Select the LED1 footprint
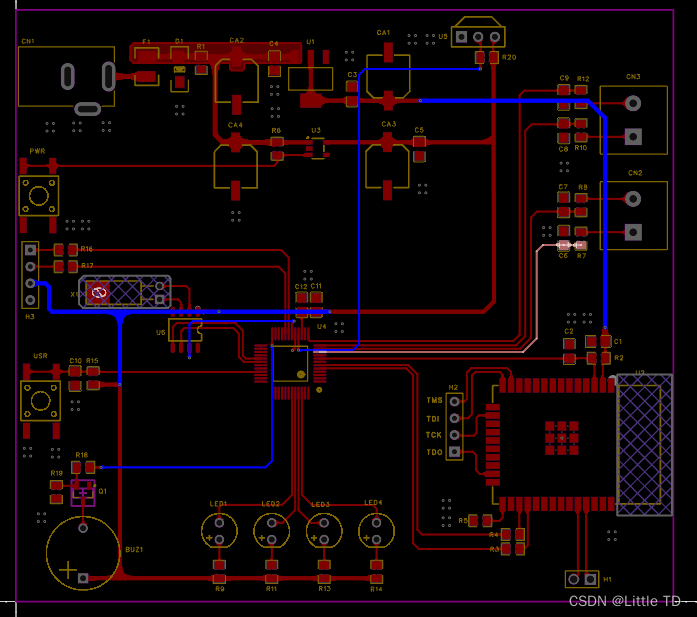This screenshot has height=617, width=697. 219,531
